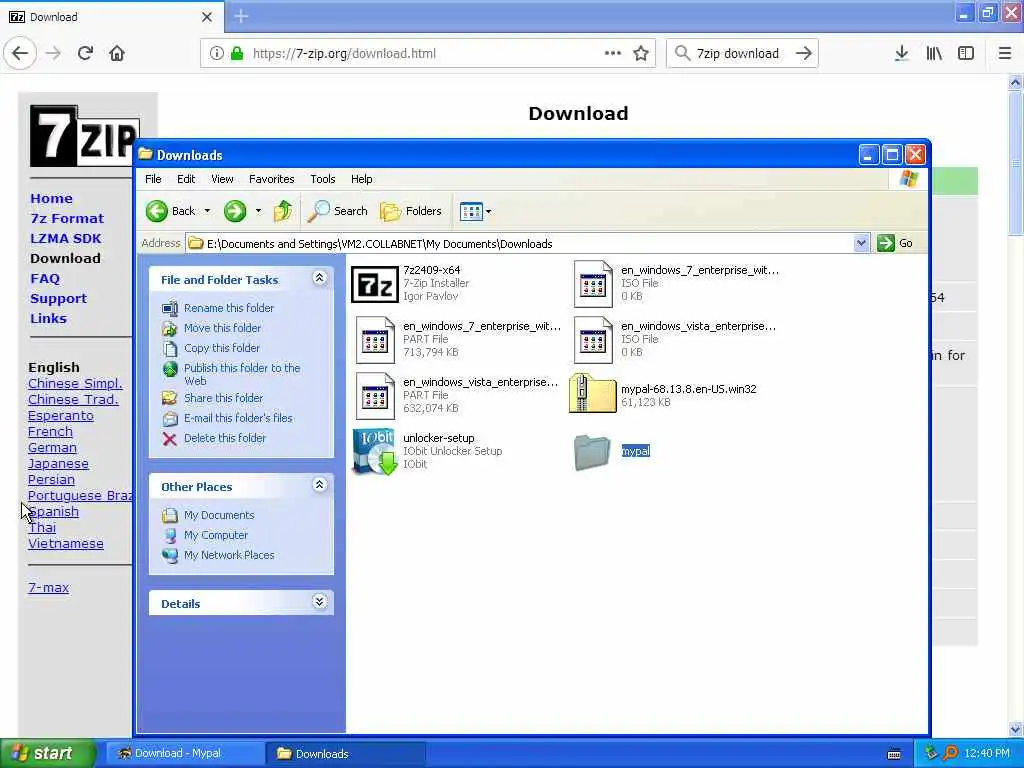This screenshot has width=1024, height=768.
Task: Switch to Download - Mypal taskbar item
Action: (x=183, y=754)
